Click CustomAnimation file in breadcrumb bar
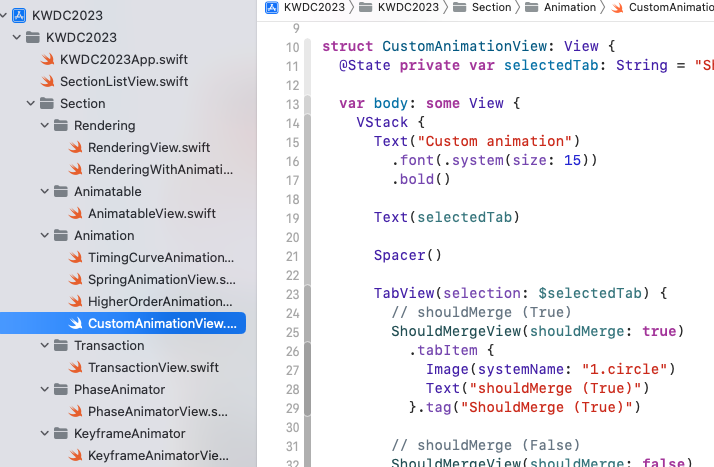 click(662, 7)
